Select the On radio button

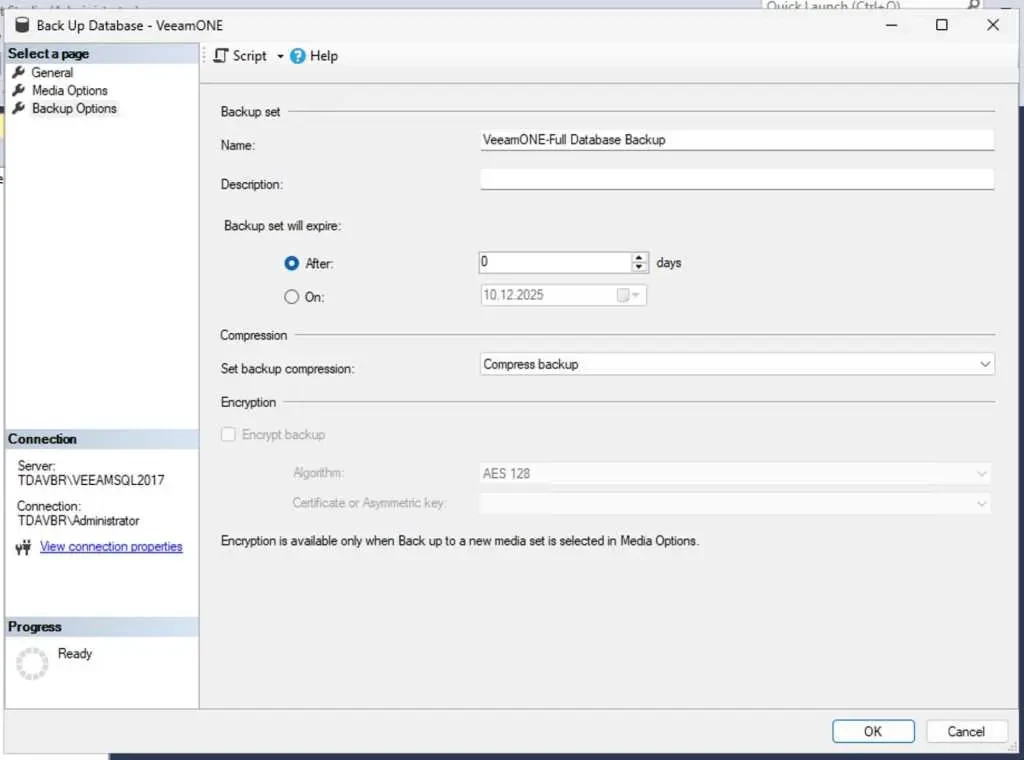pyautogui.click(x=291, y=297)
